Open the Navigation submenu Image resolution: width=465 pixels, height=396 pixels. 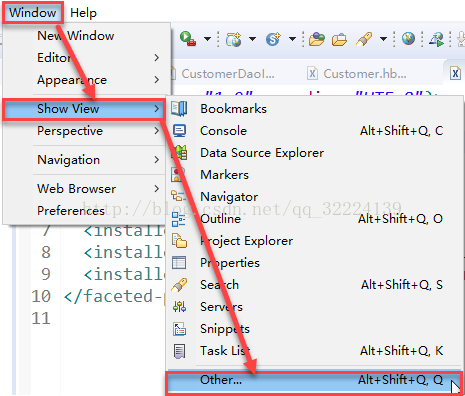[x=85, y=160]
